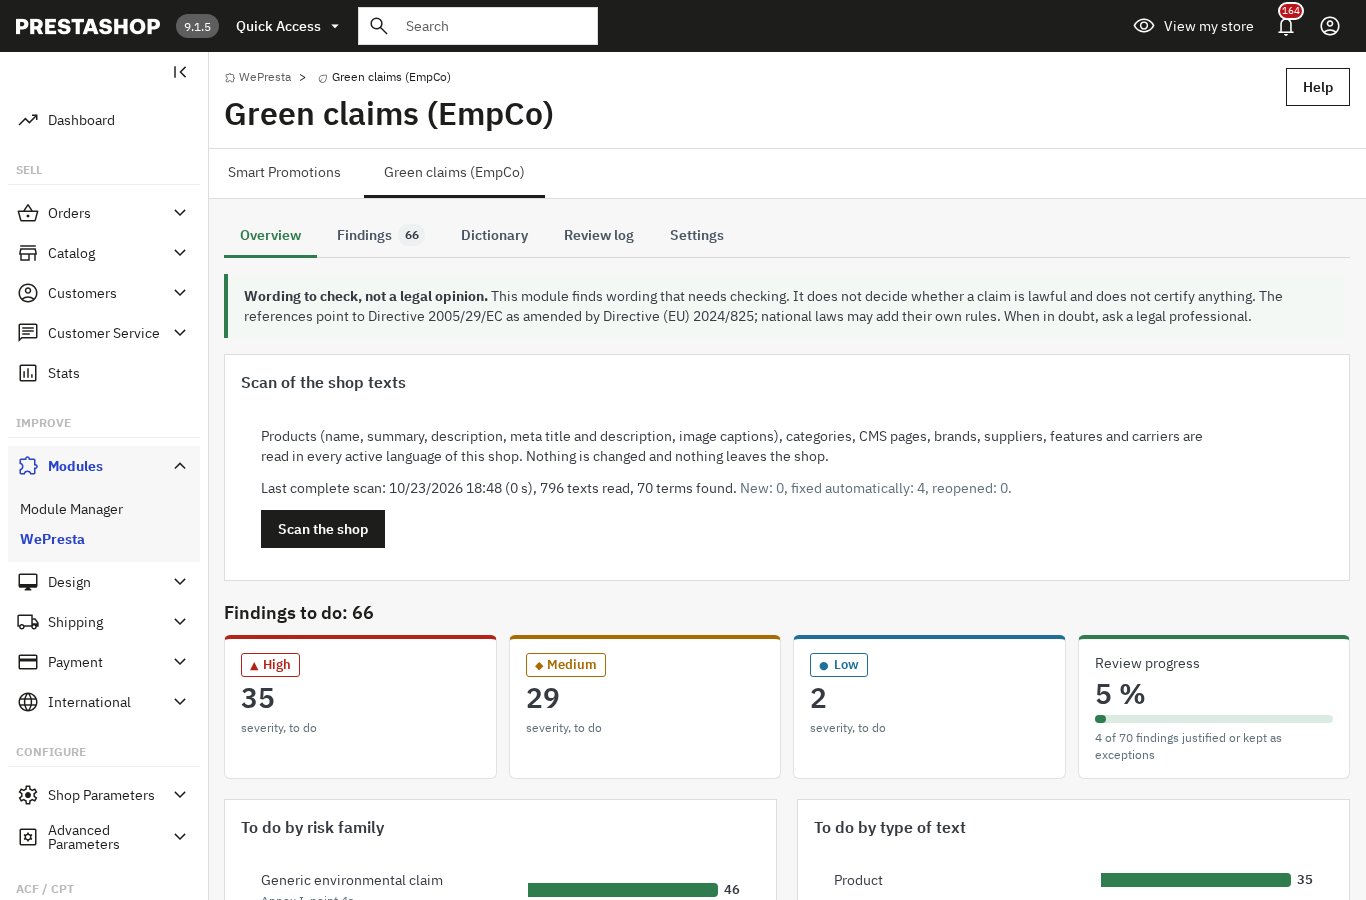The height and width of the screenshot is (900, 1366).
Task: Open the Stats chart icon
Action: point(28,373)
